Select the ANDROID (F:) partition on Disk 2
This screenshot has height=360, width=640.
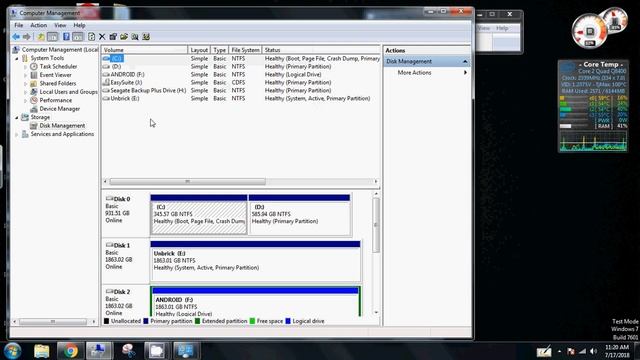[x=256, y=302]
